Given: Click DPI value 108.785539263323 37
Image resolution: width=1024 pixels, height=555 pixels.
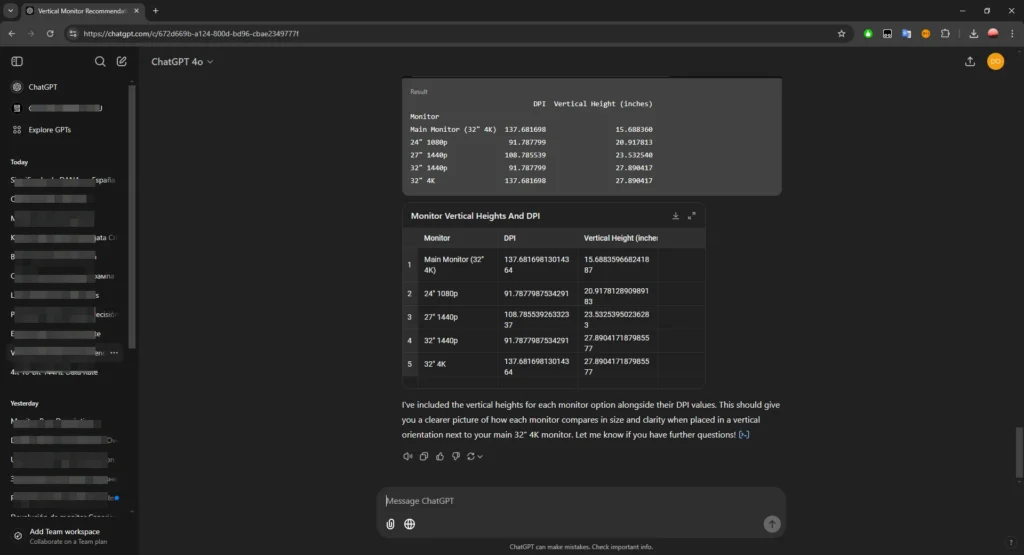Looking at the screenshot, I should (x=536, y=319).
